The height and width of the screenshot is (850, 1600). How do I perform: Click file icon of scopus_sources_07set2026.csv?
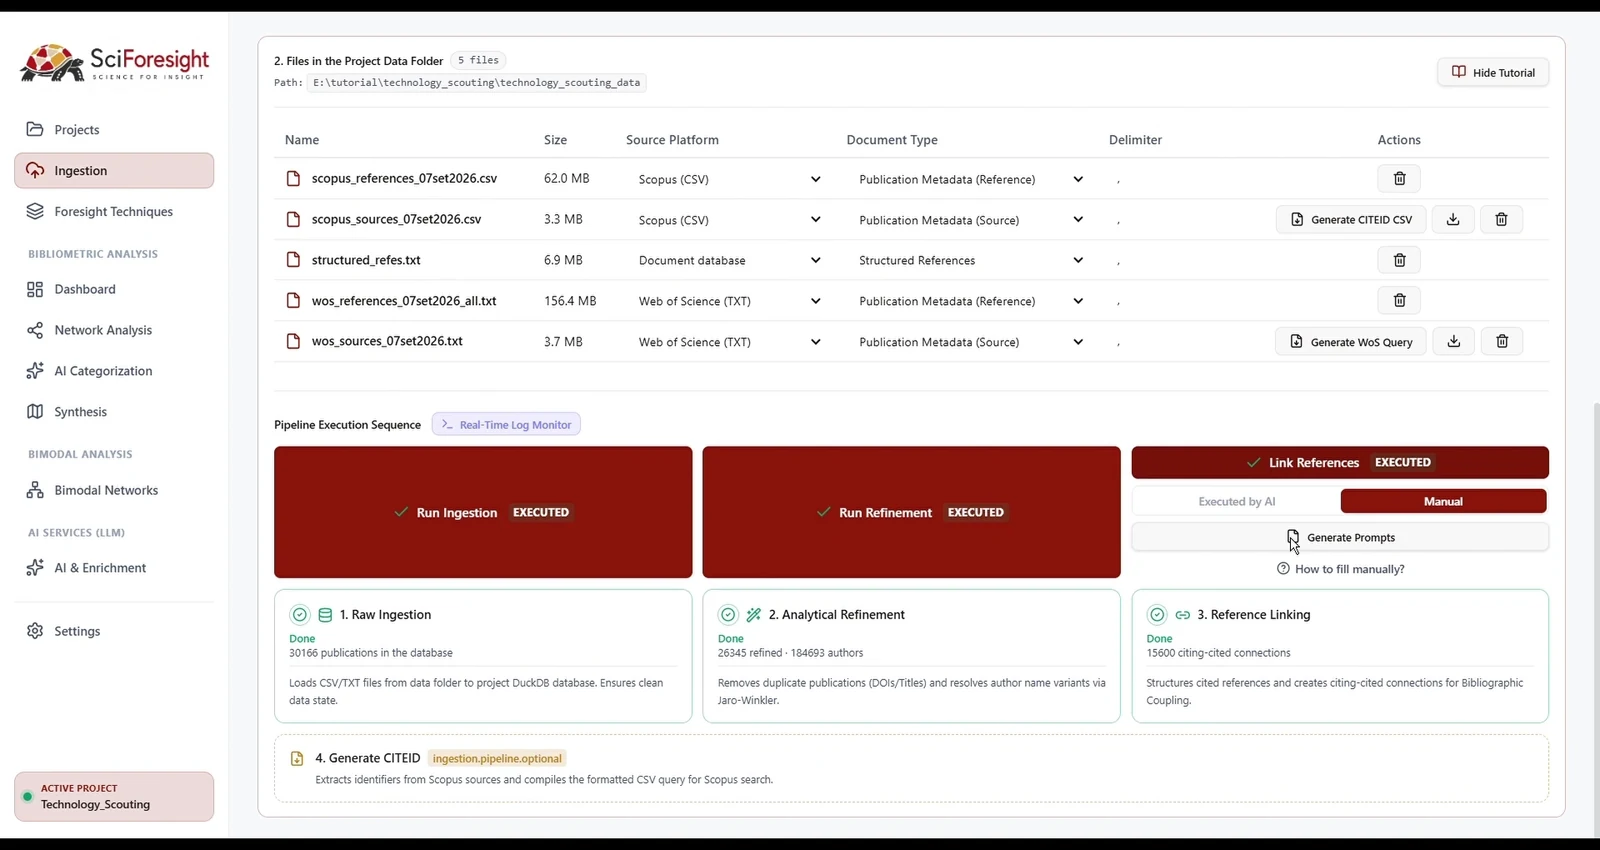[293, 219]
